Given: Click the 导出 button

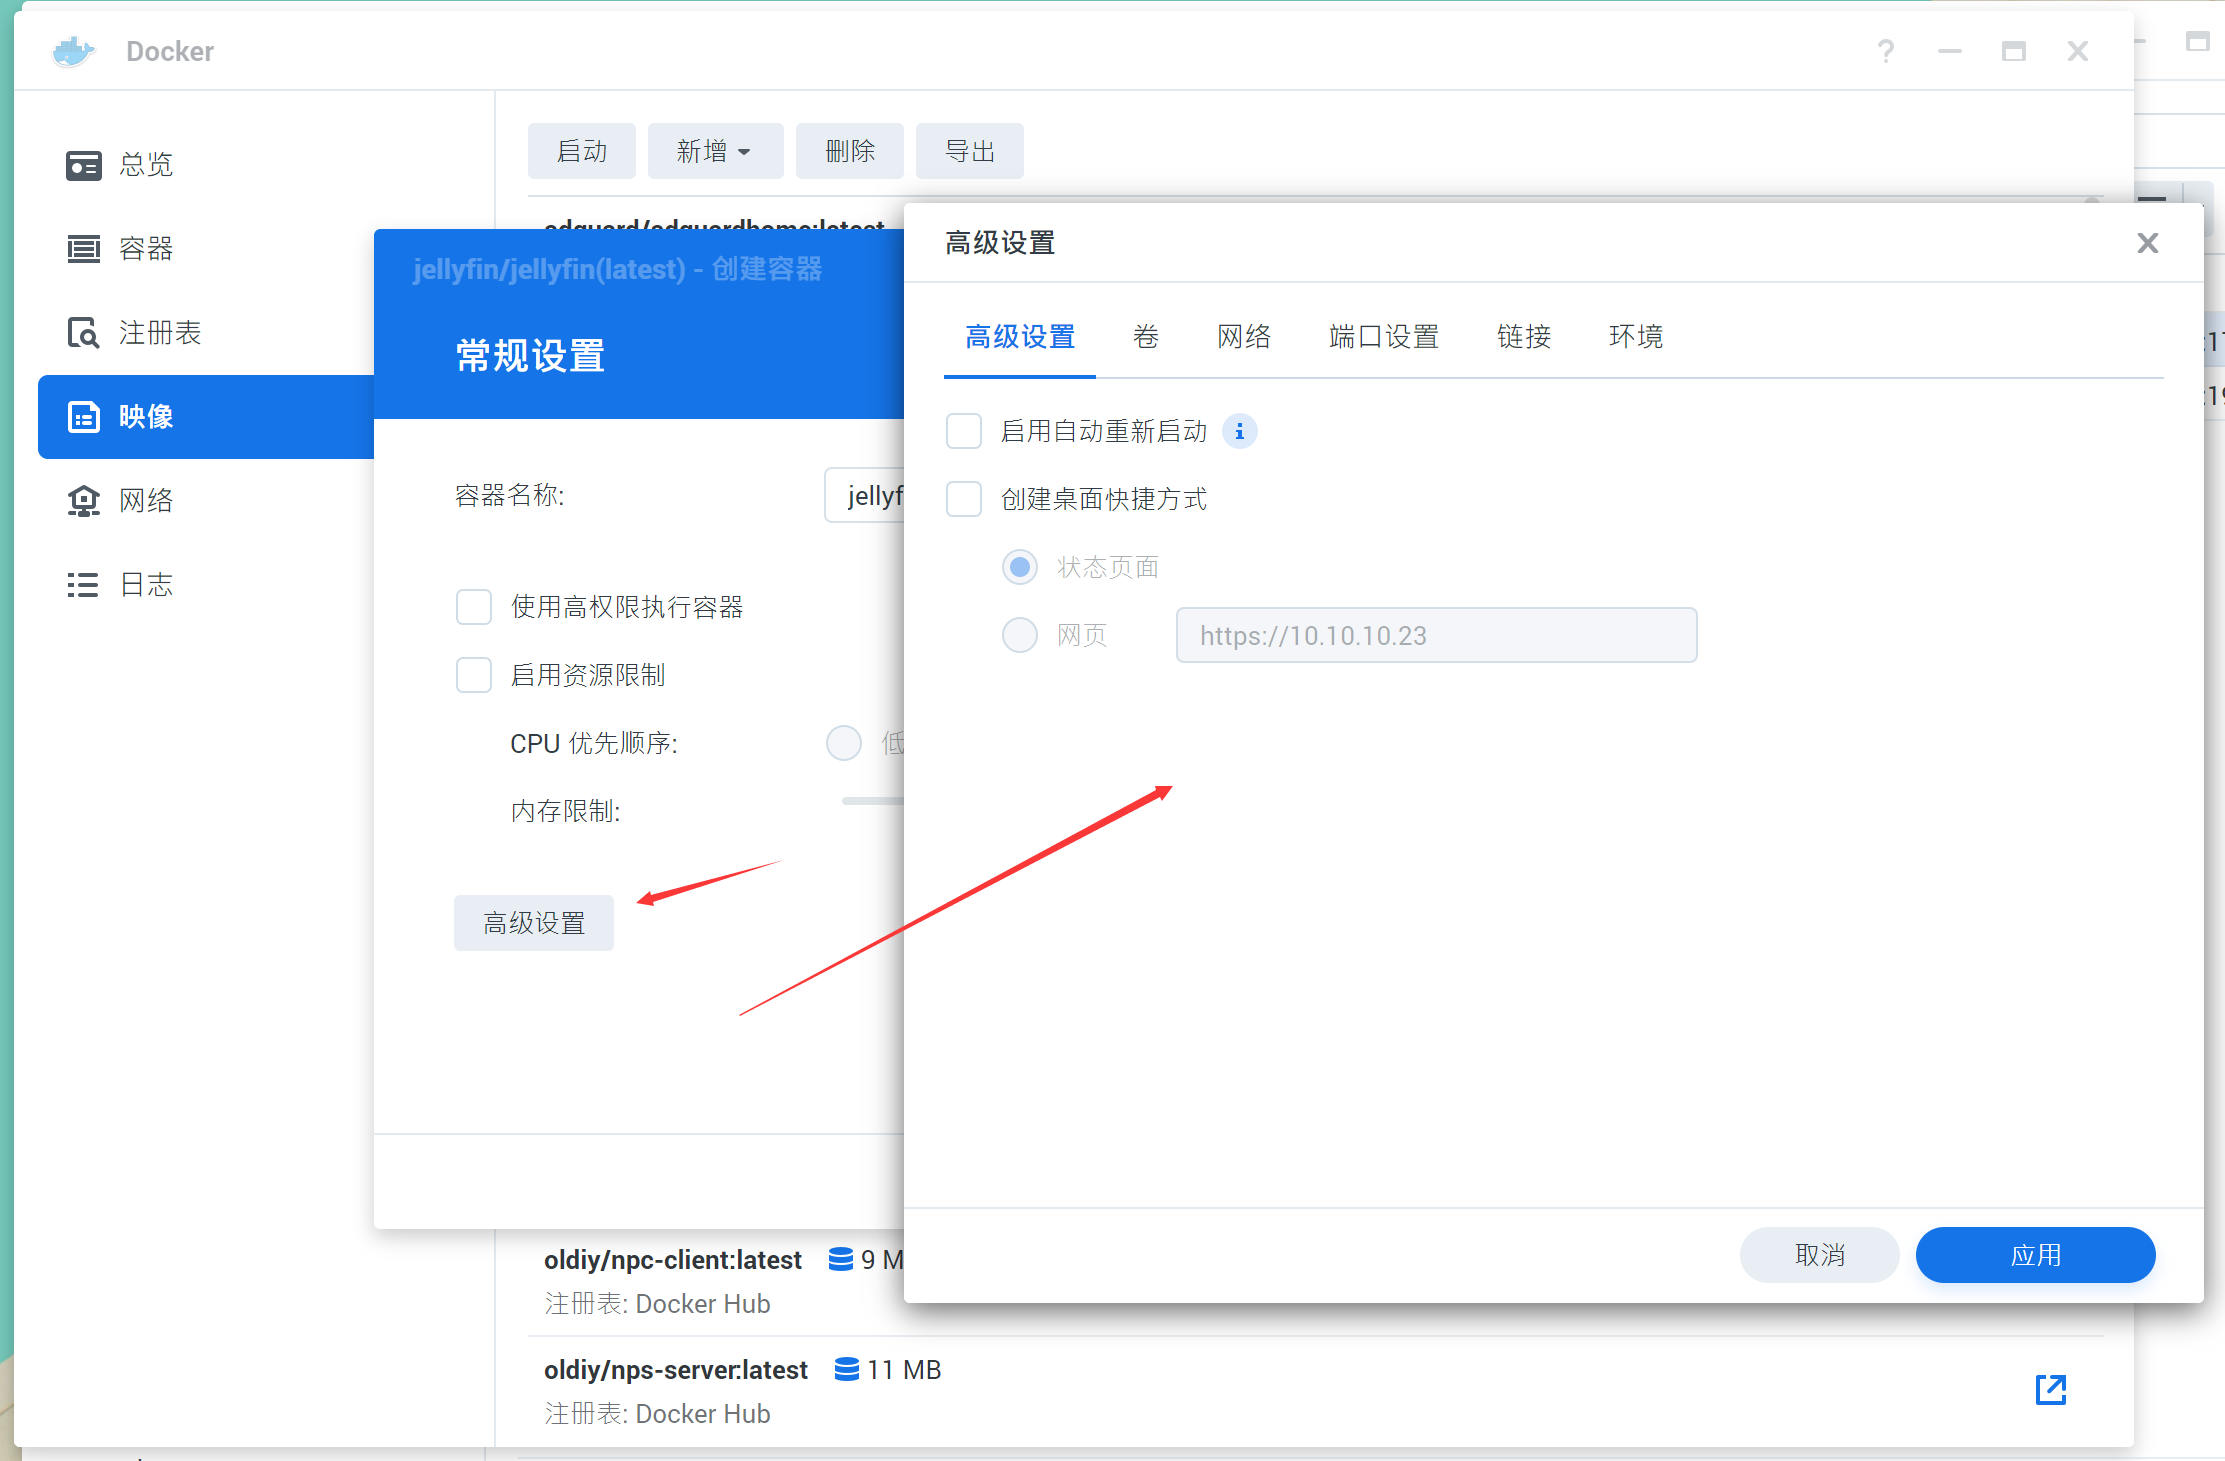Looking at the screenshot, I should pyautogui.click(x=970, y=151).
